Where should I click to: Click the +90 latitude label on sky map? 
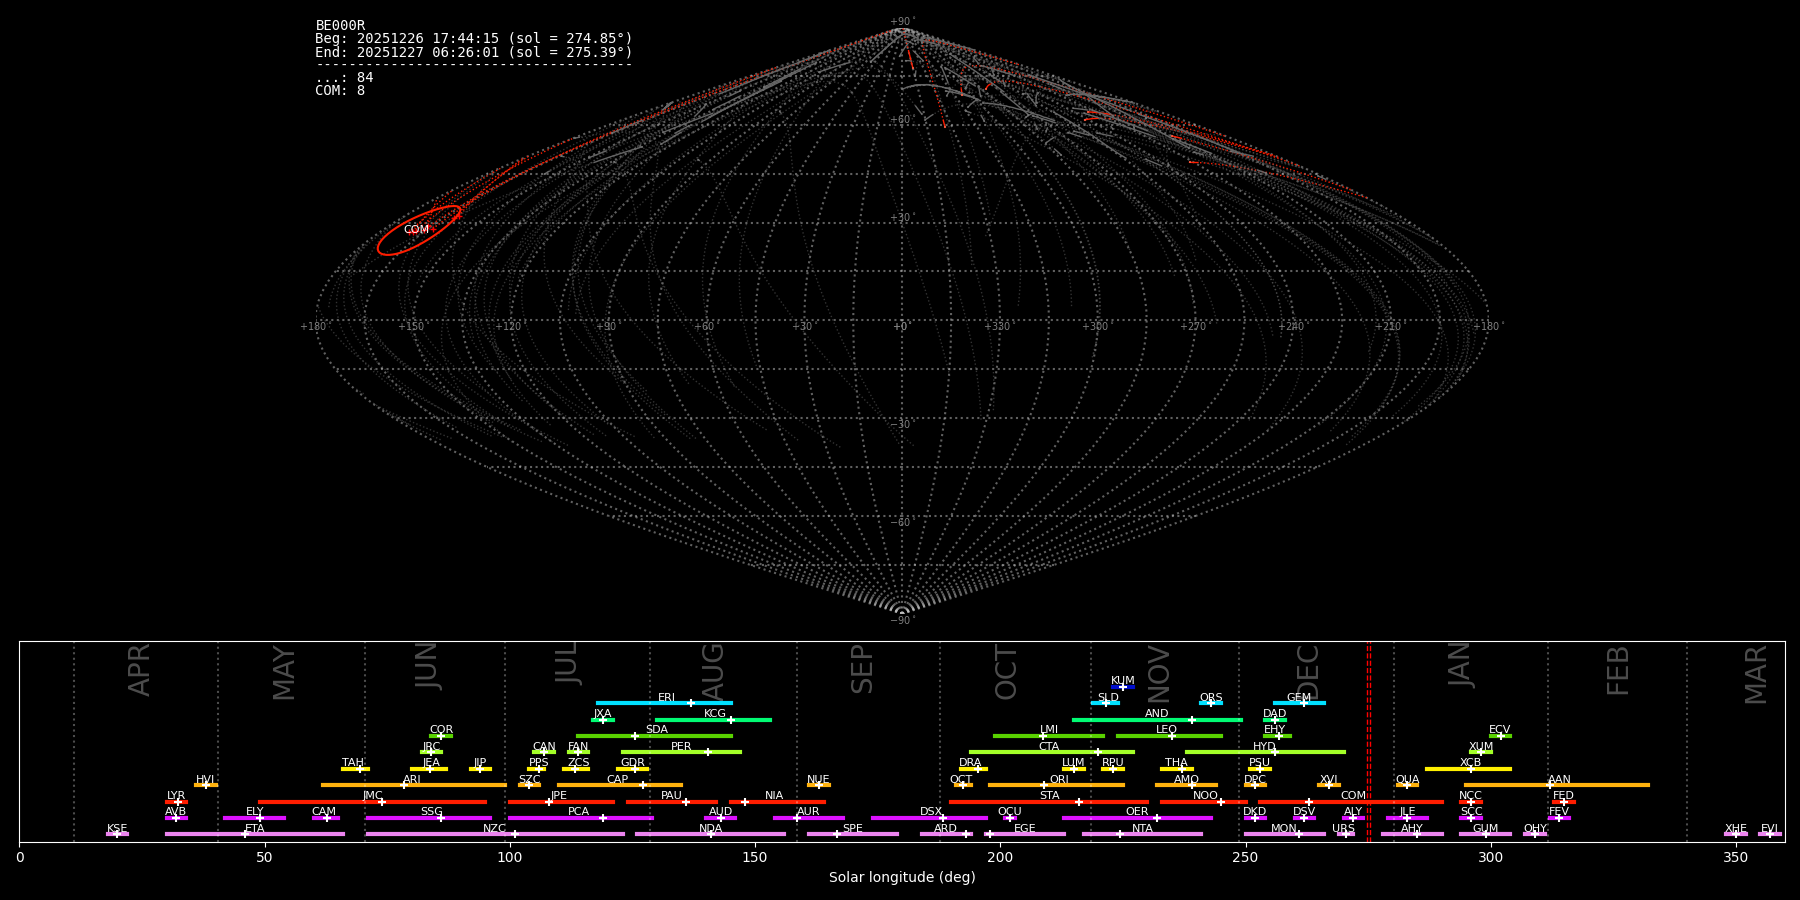coord(902,22)
